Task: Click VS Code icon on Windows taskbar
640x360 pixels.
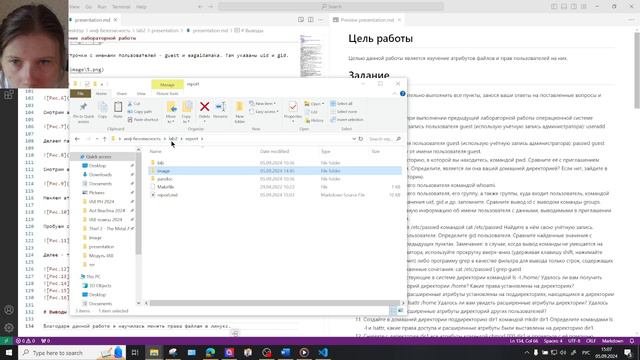Action: 323,352
